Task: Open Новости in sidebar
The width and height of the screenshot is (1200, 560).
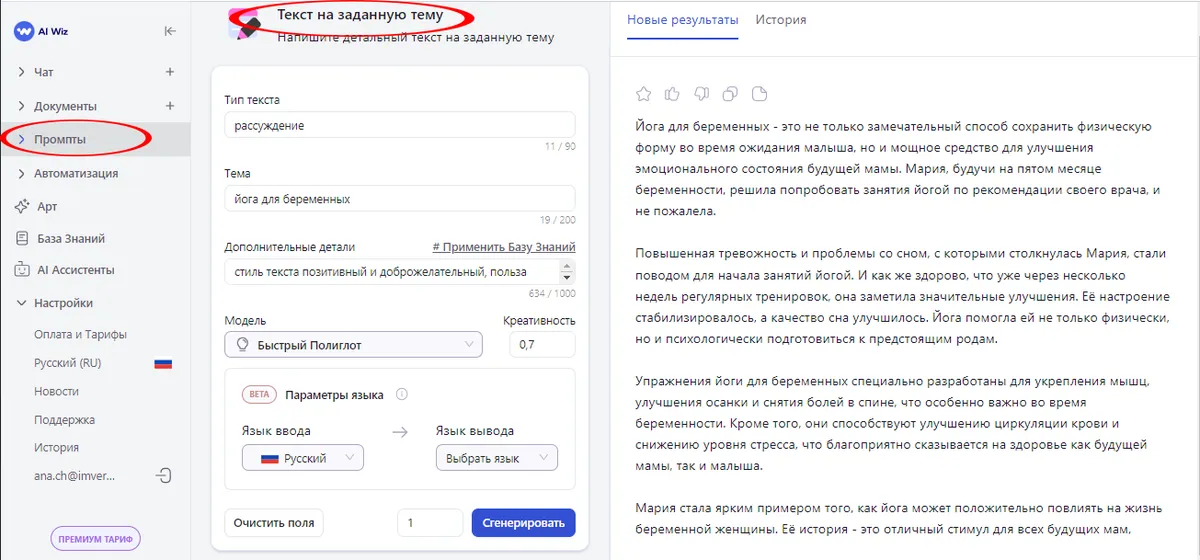Action: pos(56,392)
